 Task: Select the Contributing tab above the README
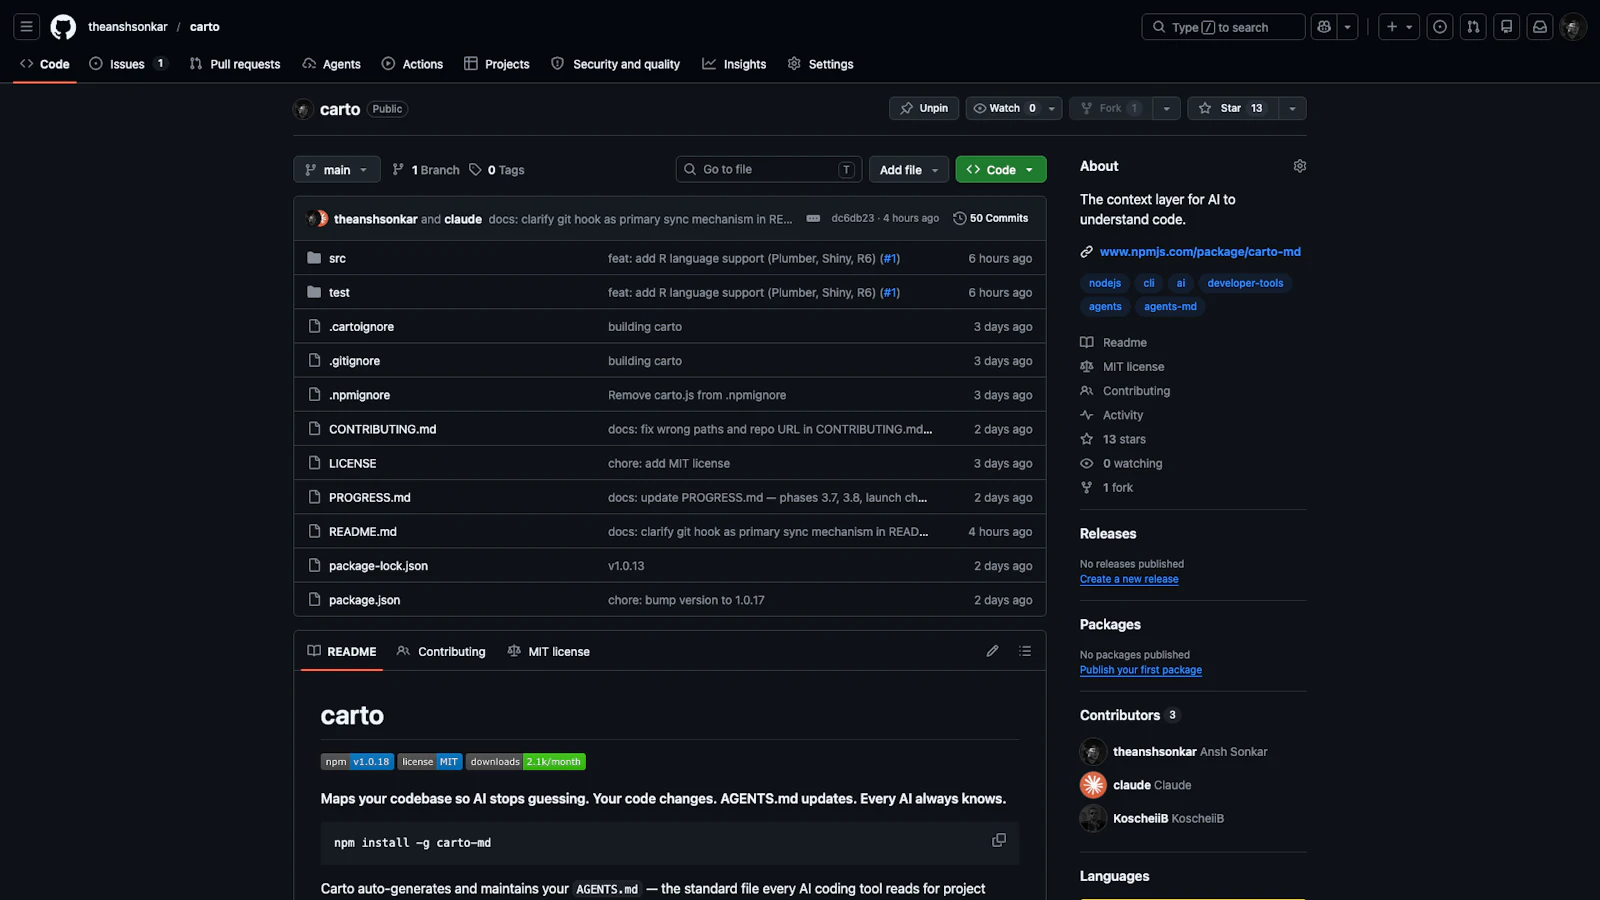pyautogui.click(x=441, y=651)
